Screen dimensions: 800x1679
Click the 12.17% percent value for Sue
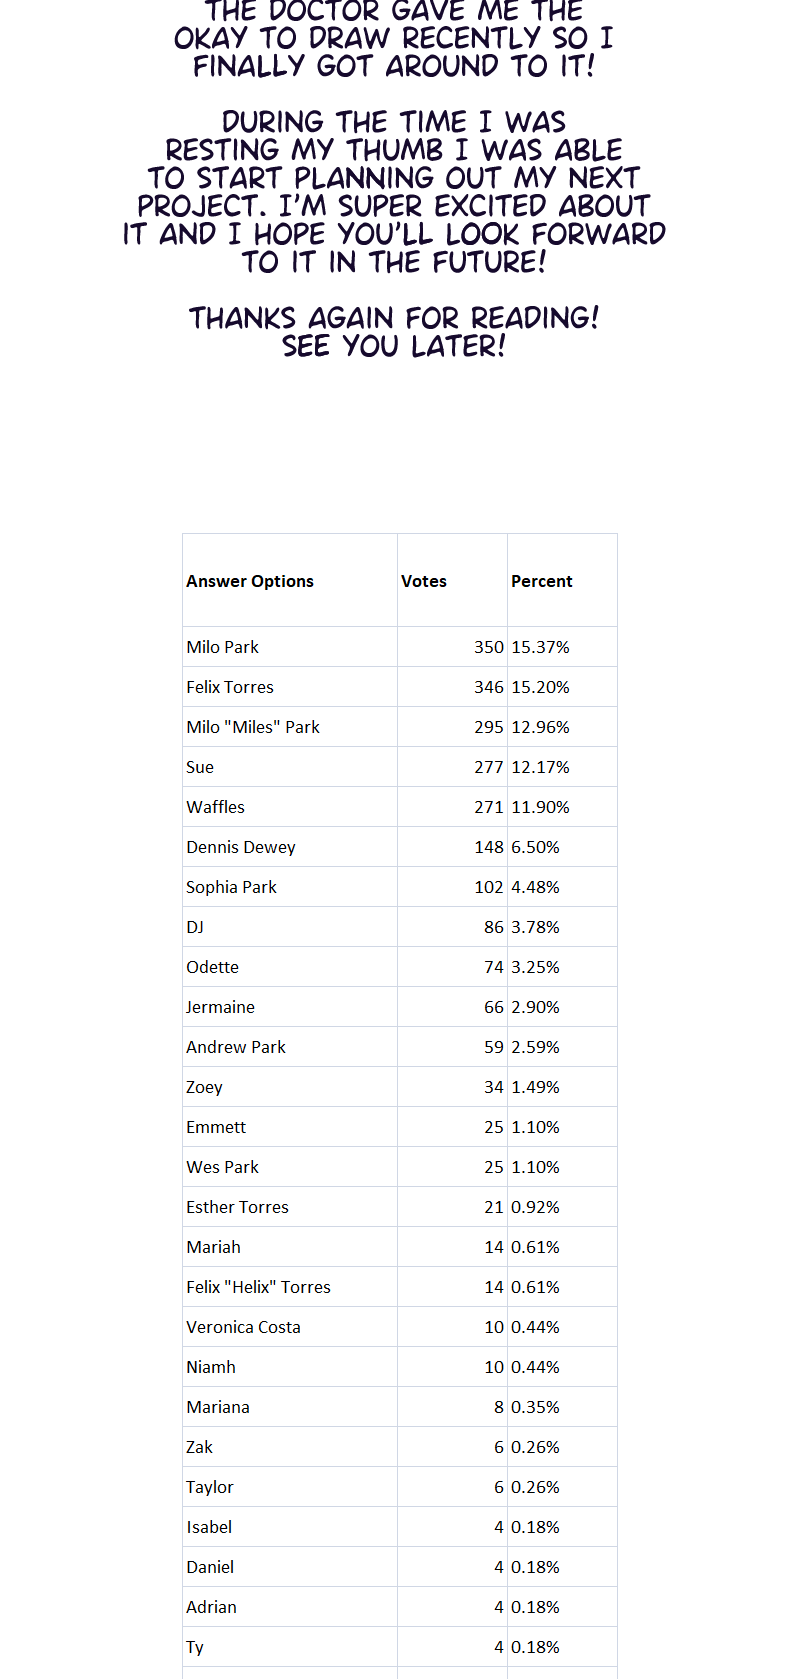point(540,767)
